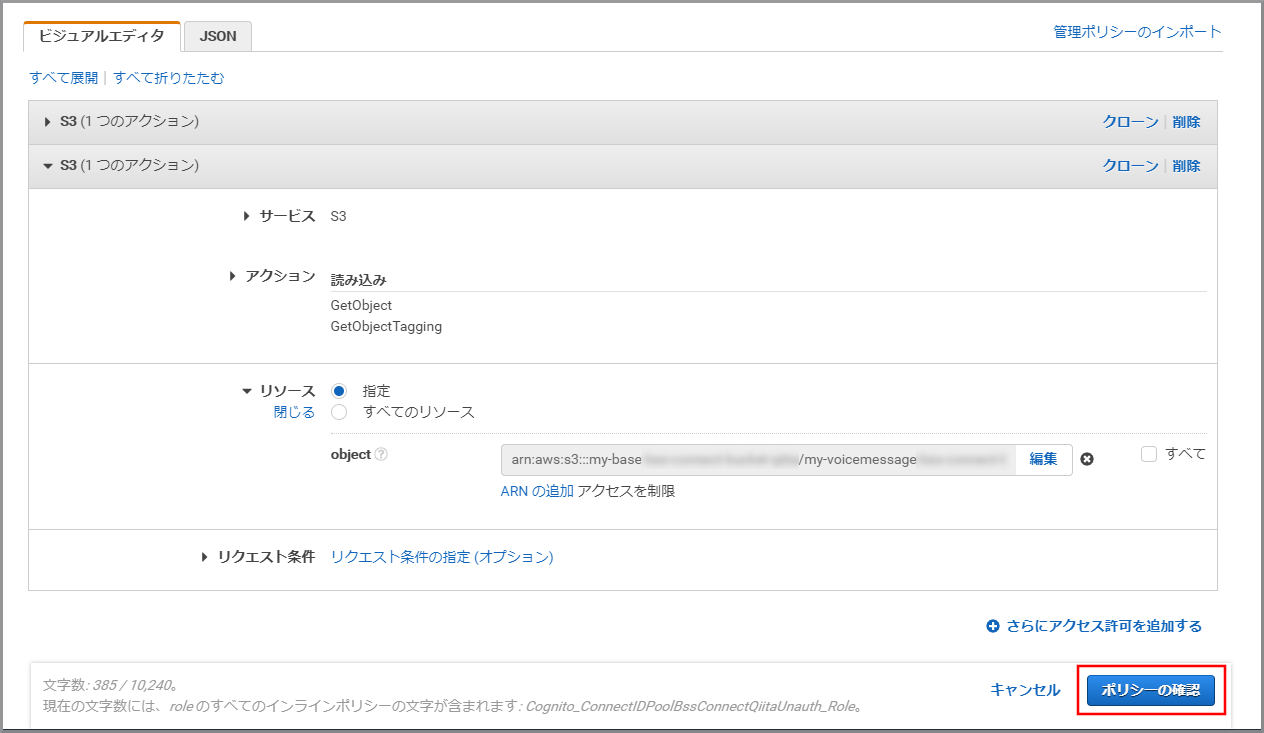Click クローン on the first S3 row
The height and width of the screenshot is (733, 1264).
pos(1130,122)
